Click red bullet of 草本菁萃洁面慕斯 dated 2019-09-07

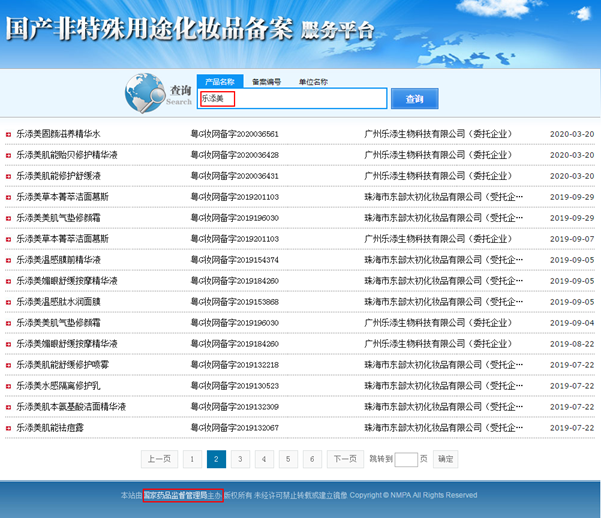click(x=8, y=239)
